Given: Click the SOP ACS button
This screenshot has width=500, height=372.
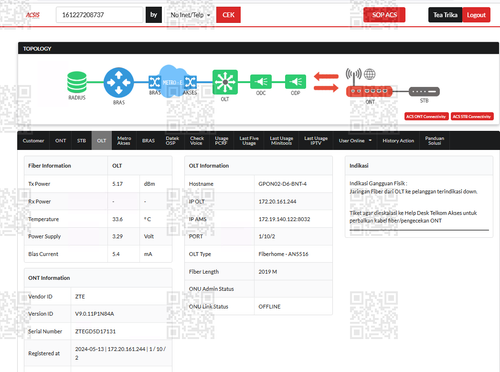Looking at the screenshot, I should coord(384,15).
